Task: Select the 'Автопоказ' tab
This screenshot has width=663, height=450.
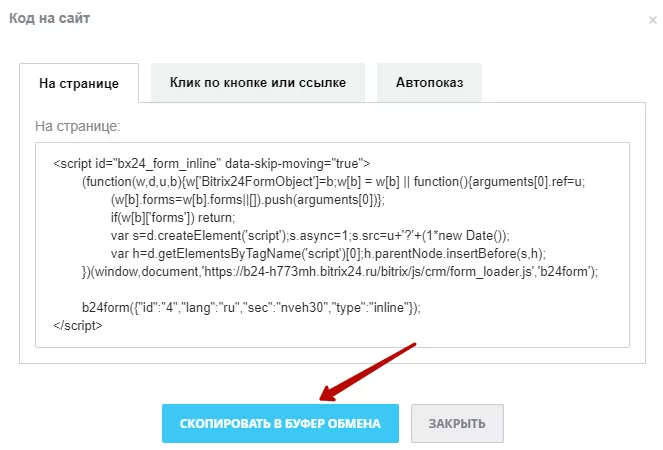Action: [x=429, y=82]
